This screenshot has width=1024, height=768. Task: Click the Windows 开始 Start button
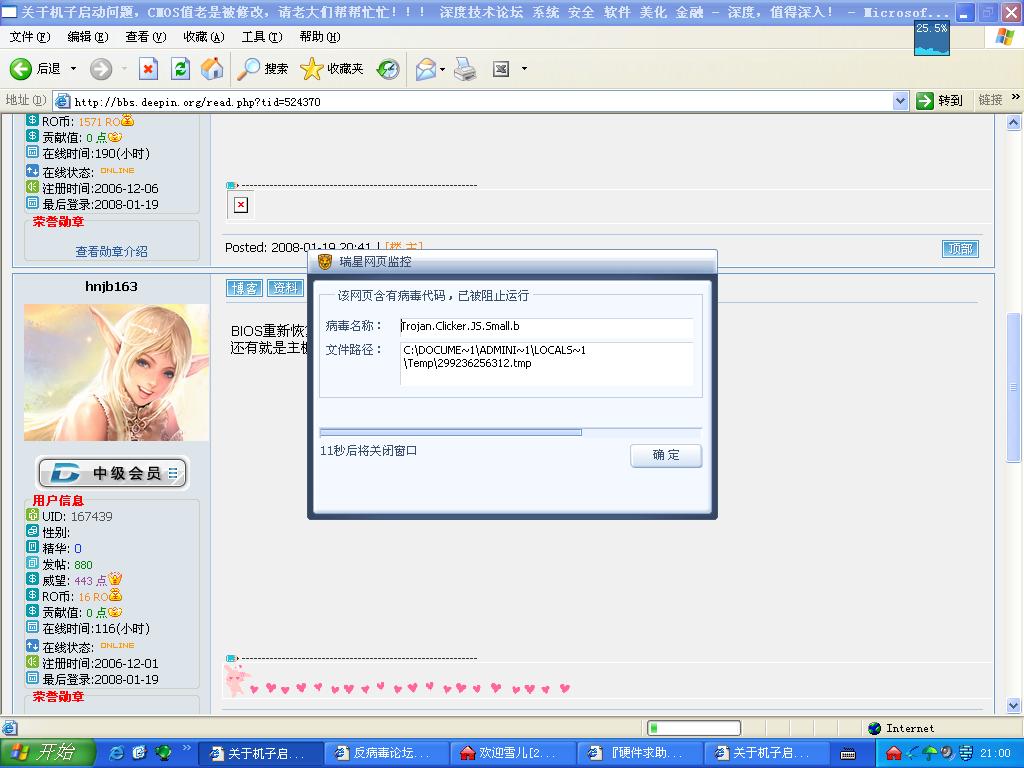[x=47, y=753]
